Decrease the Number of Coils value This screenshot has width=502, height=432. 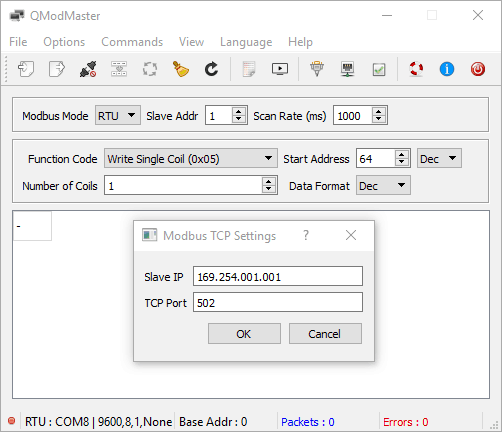pos(269,189)
